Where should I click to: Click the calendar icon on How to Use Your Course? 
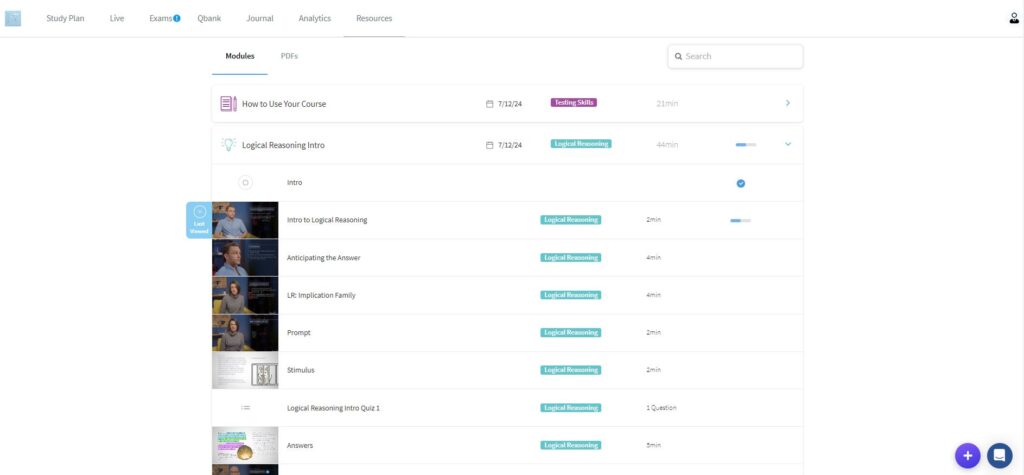(x=490, y=104)
